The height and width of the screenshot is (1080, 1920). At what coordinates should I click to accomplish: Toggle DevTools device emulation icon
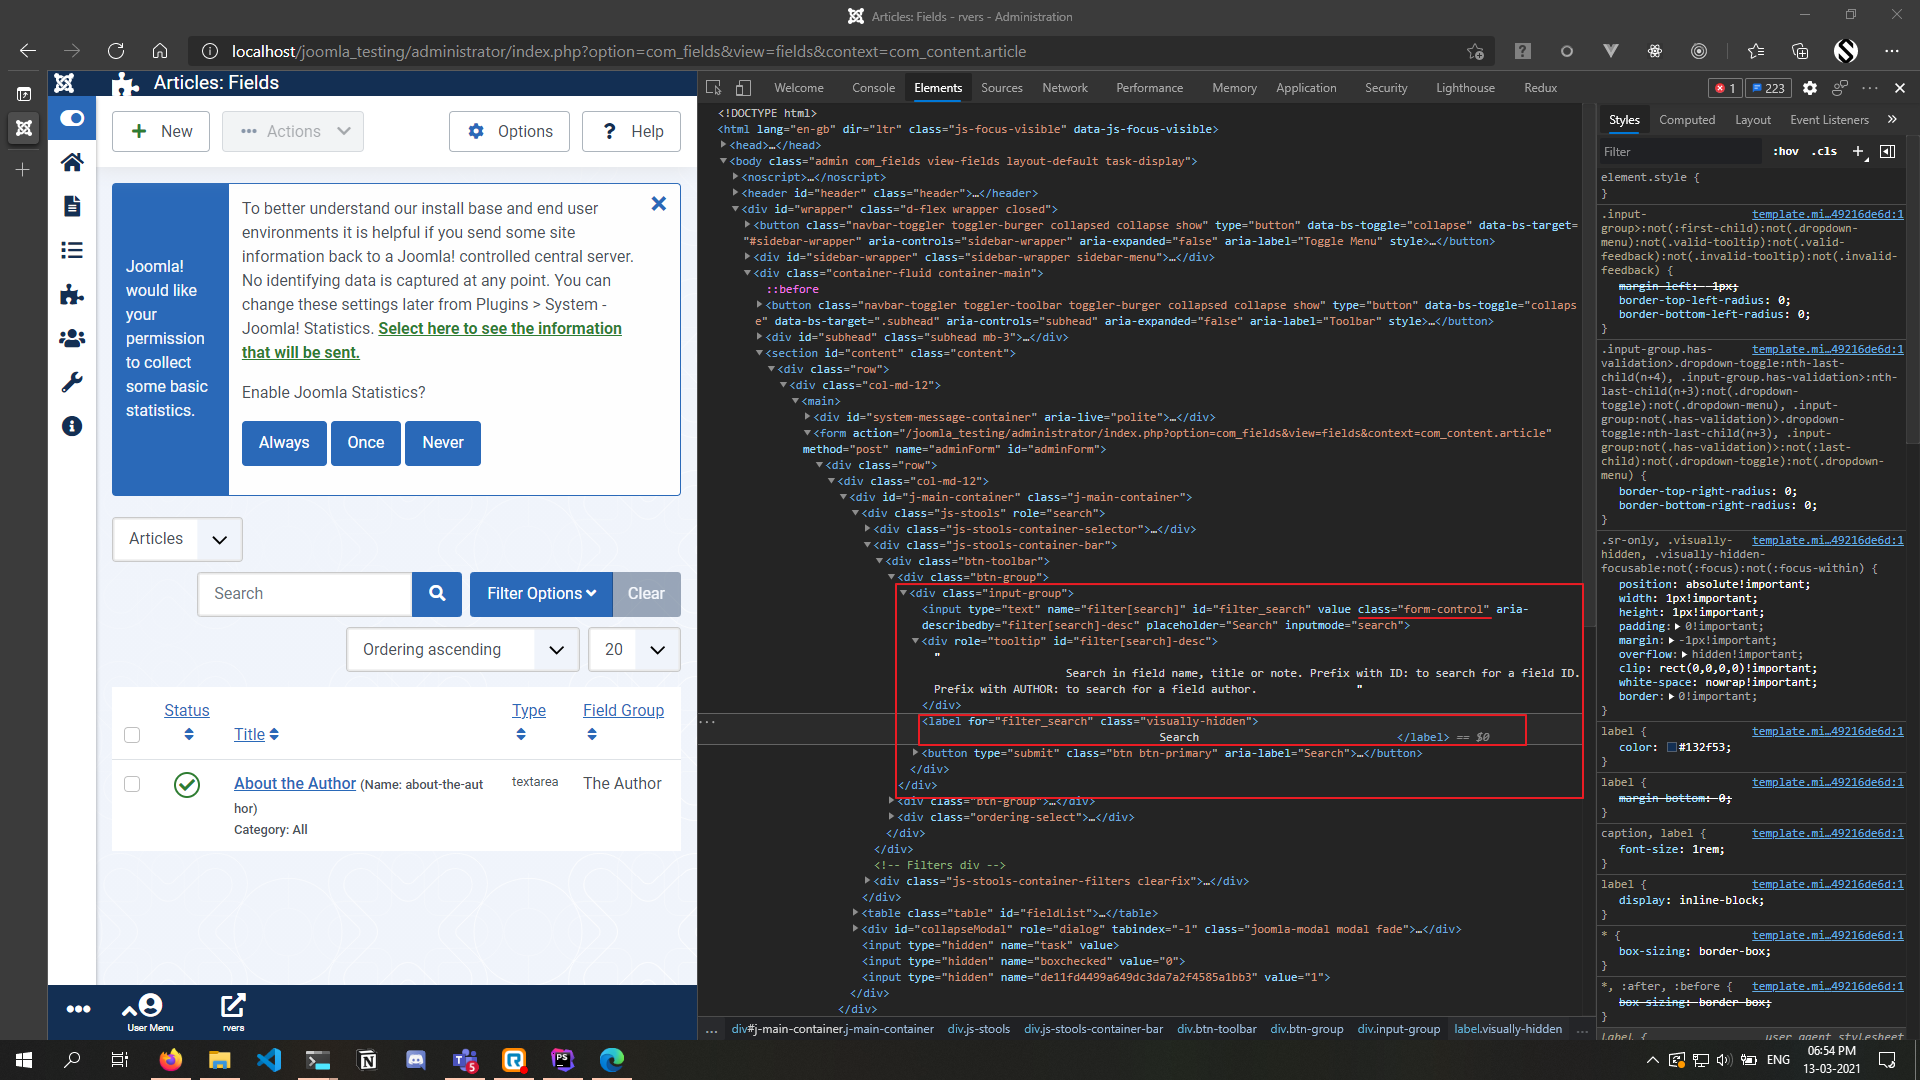tap(743, 88)
